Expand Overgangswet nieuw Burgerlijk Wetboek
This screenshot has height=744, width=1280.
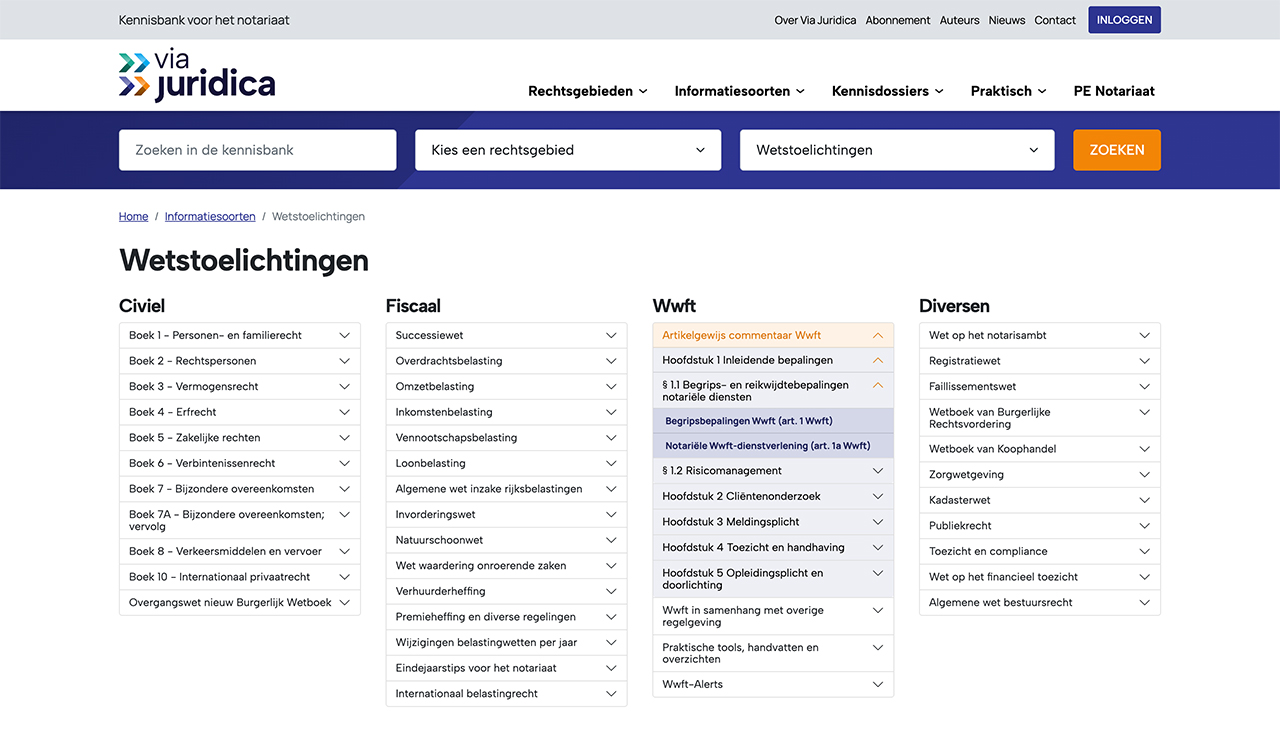240,603
